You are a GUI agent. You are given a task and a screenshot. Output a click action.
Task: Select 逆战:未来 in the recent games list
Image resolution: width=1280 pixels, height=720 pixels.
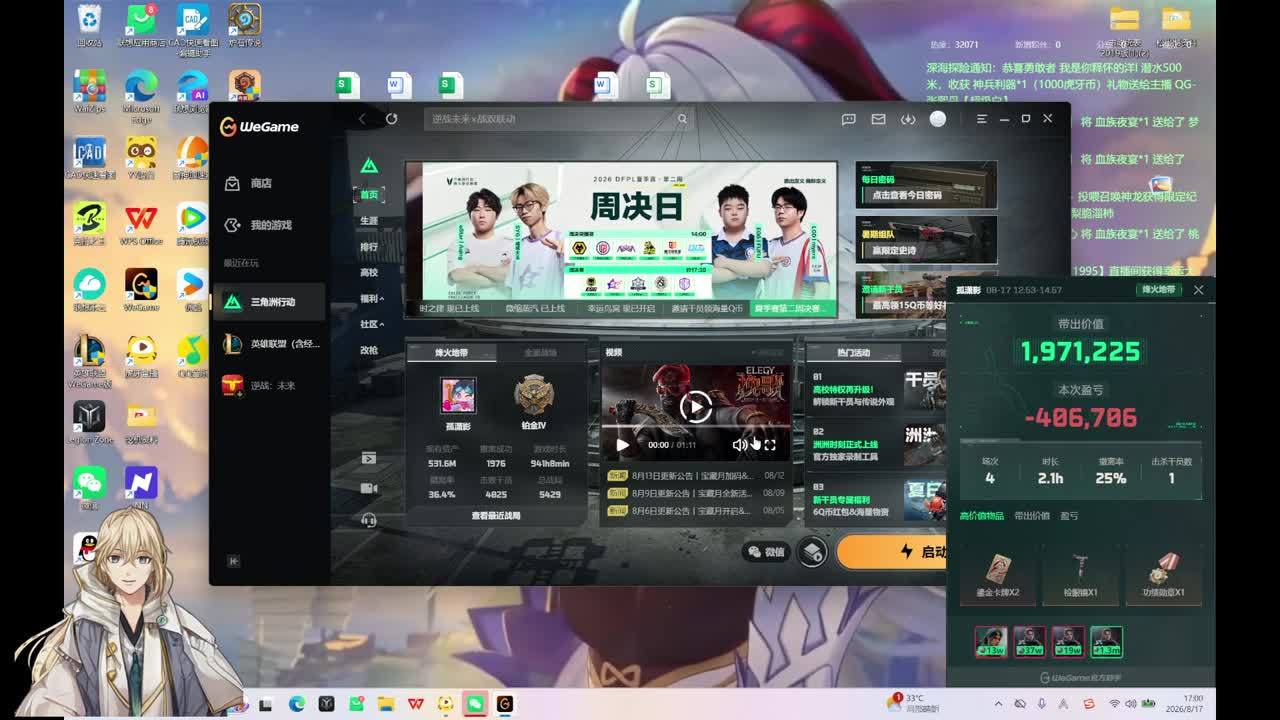(269, 385)
